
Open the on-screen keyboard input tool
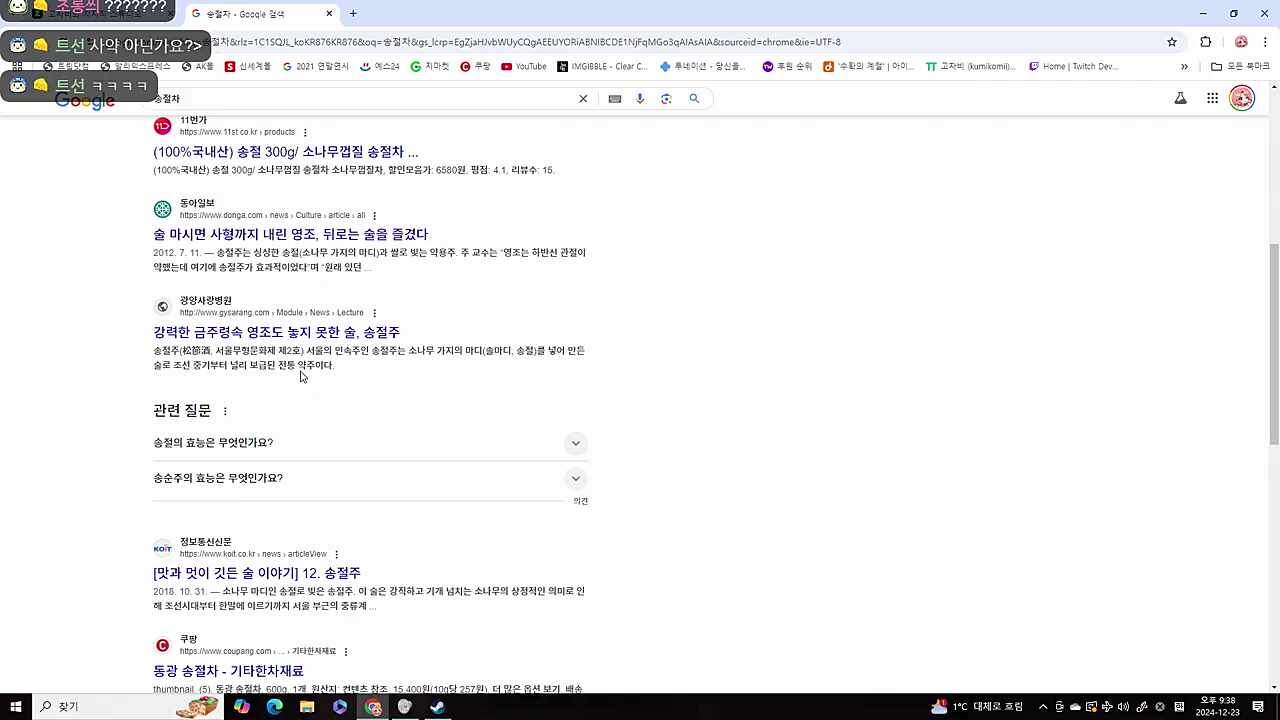pos(614,98)
